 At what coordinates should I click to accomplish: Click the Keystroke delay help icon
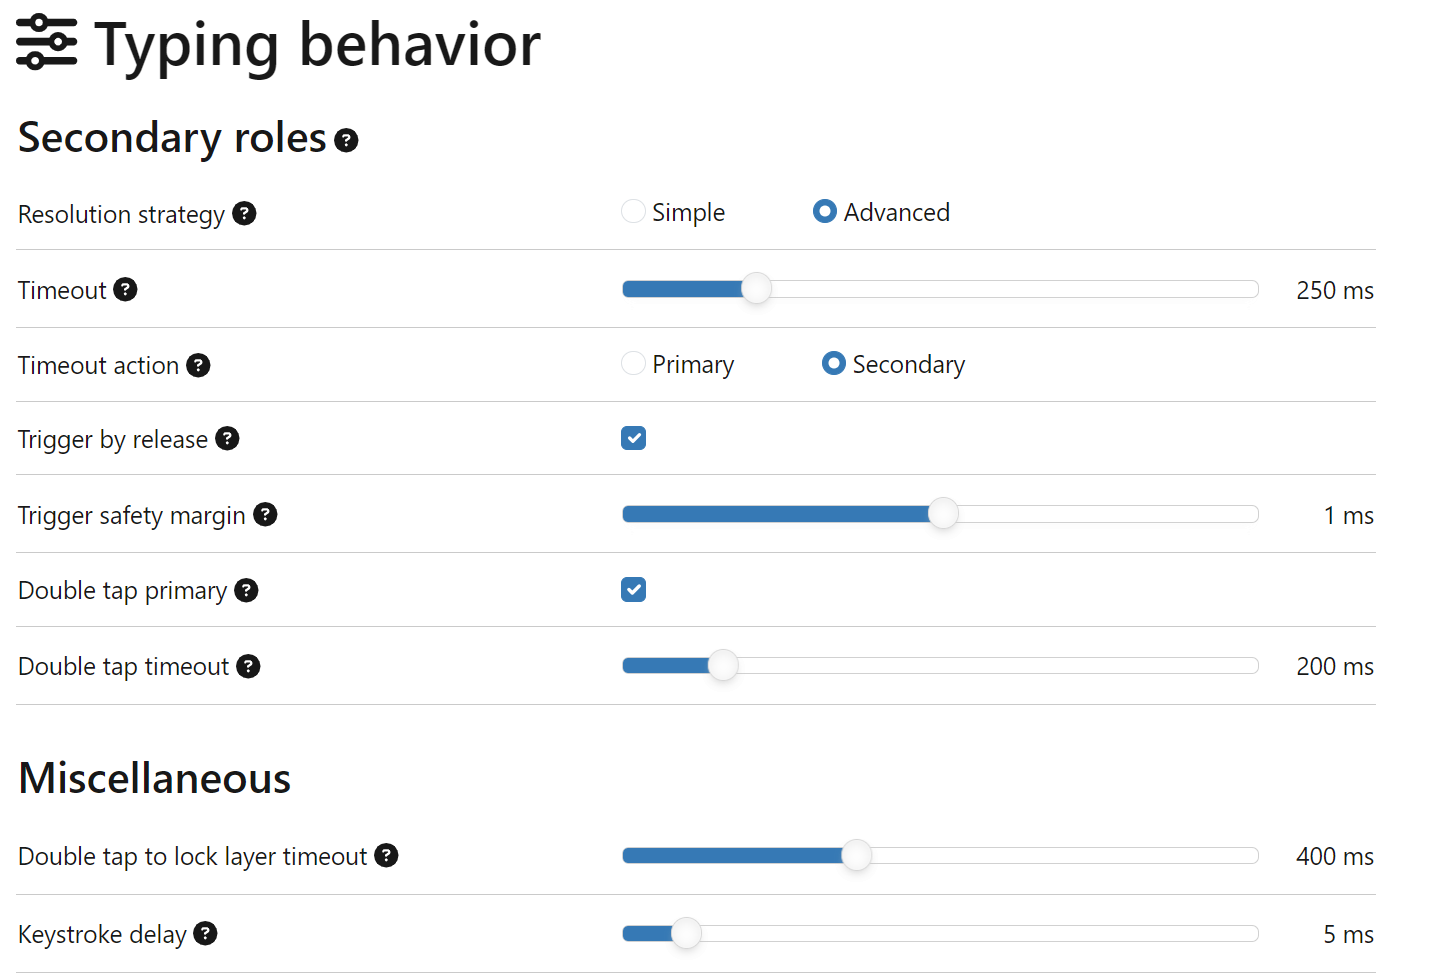[x=205, y=933]
